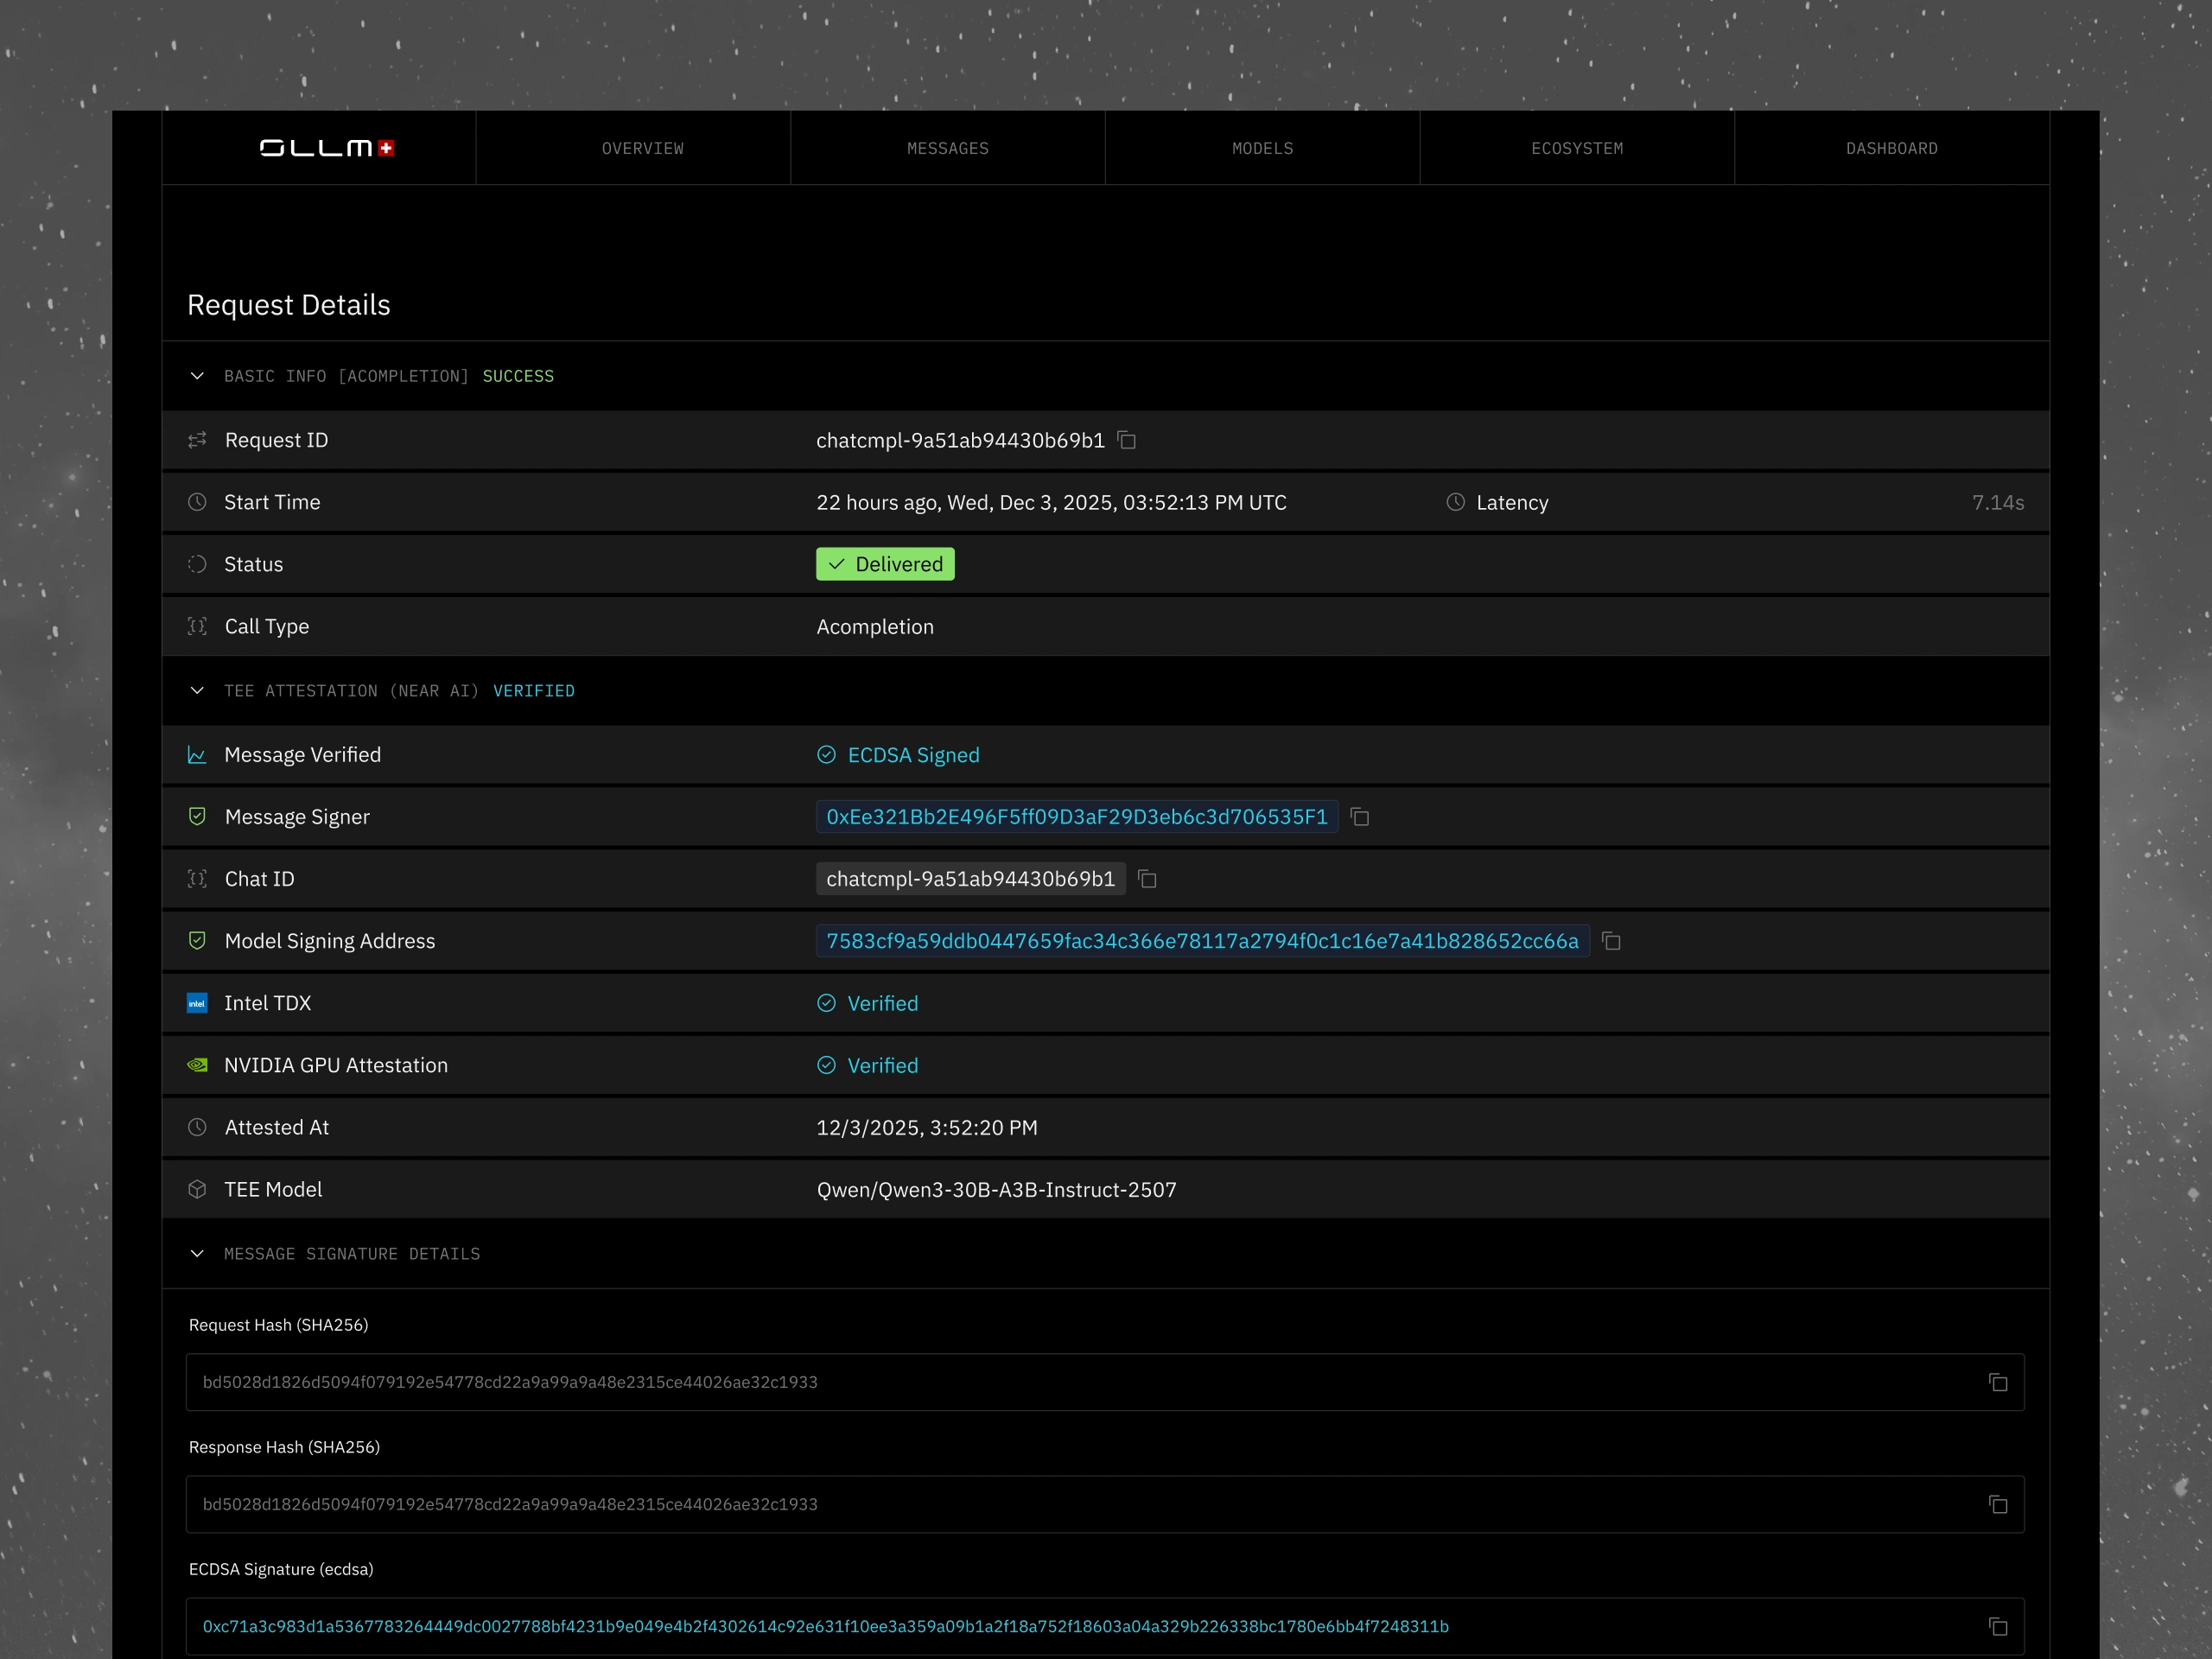Go to the Models tab
This screenshot has height=1659, width=2212.
(1262, 148)
